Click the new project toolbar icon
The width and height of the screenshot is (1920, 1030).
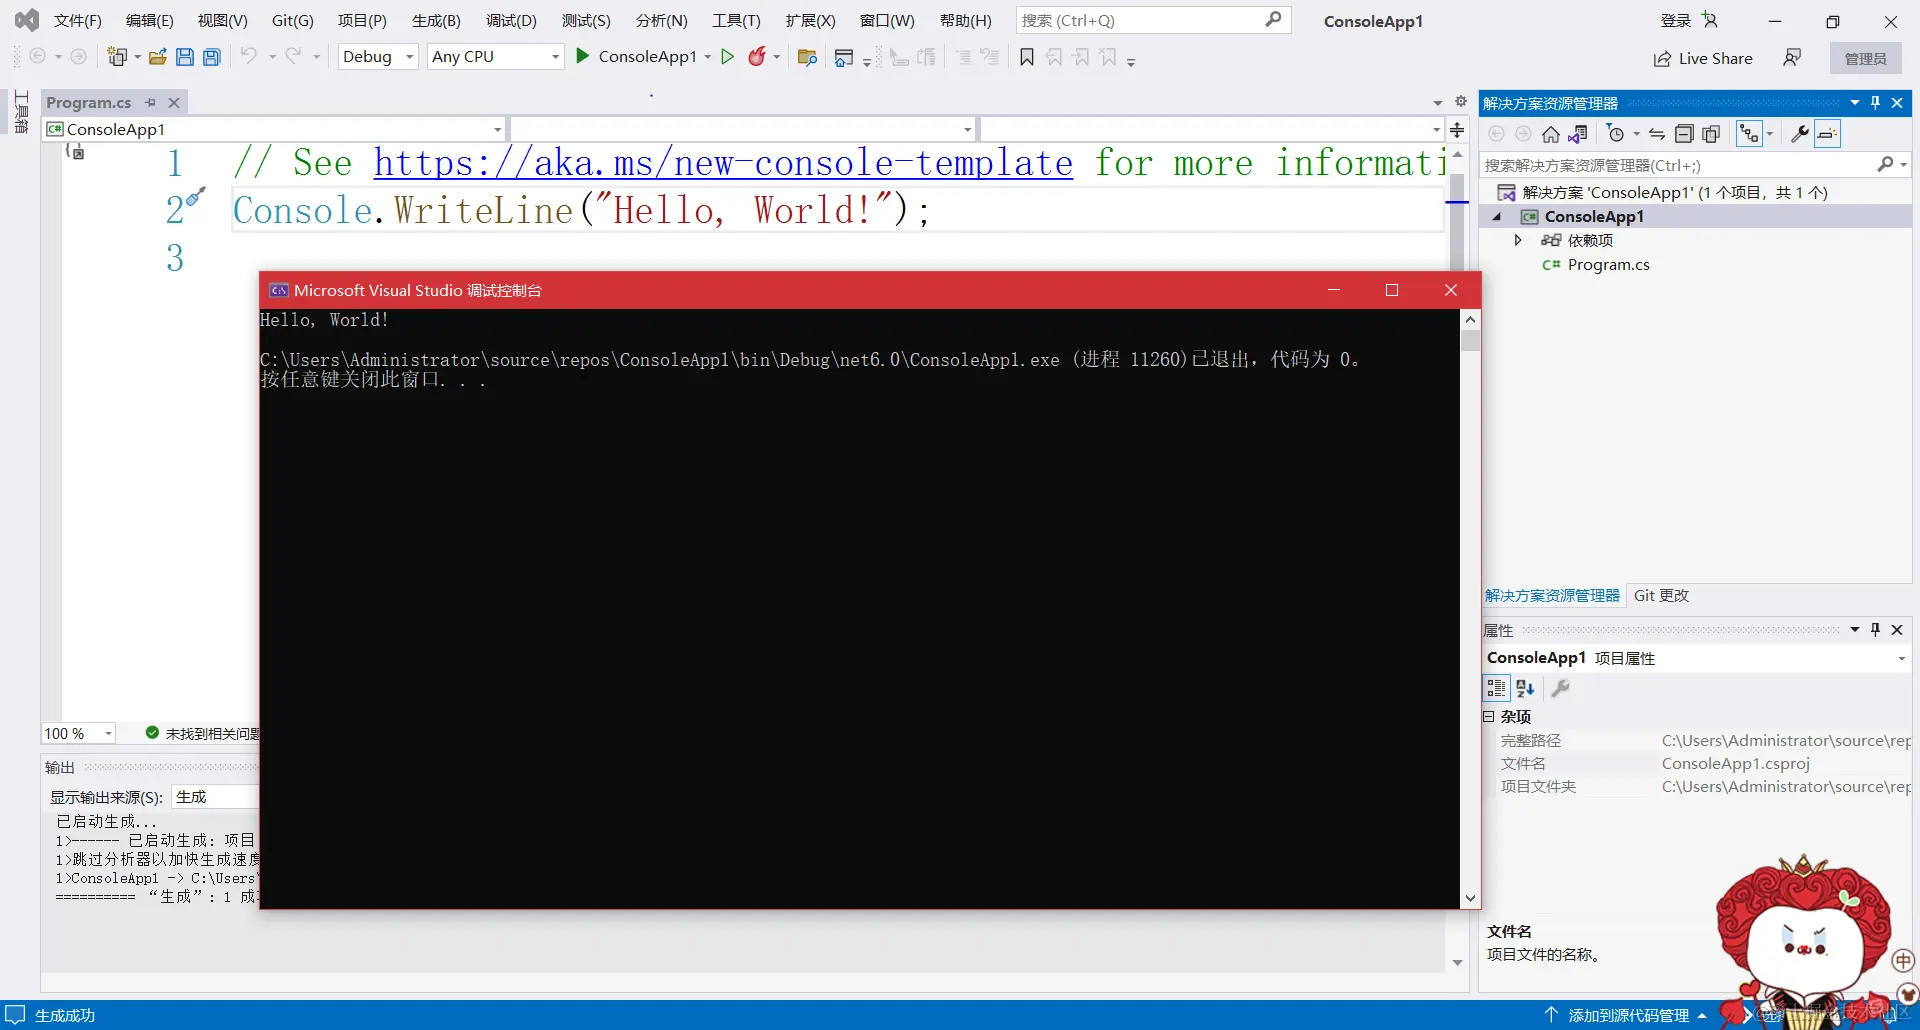pyautogui.click(x=118, y=57)
